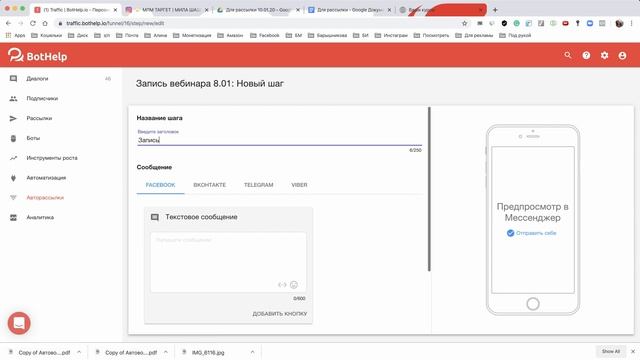Bookmark this page with the star
This screenshot has width=640, height=360.
[x=464, y=23]
